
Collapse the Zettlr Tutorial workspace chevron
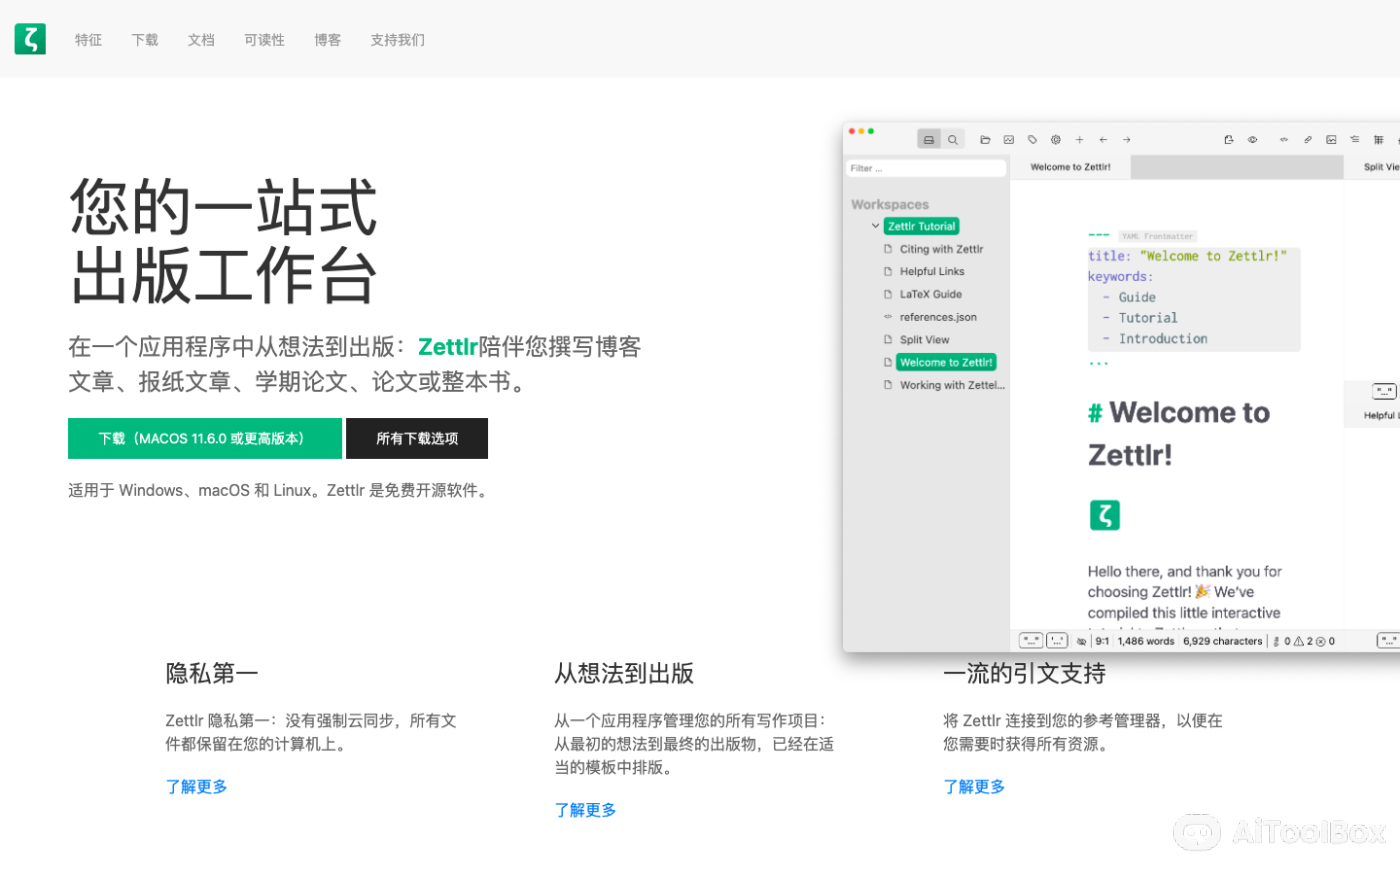click(876, 225)
